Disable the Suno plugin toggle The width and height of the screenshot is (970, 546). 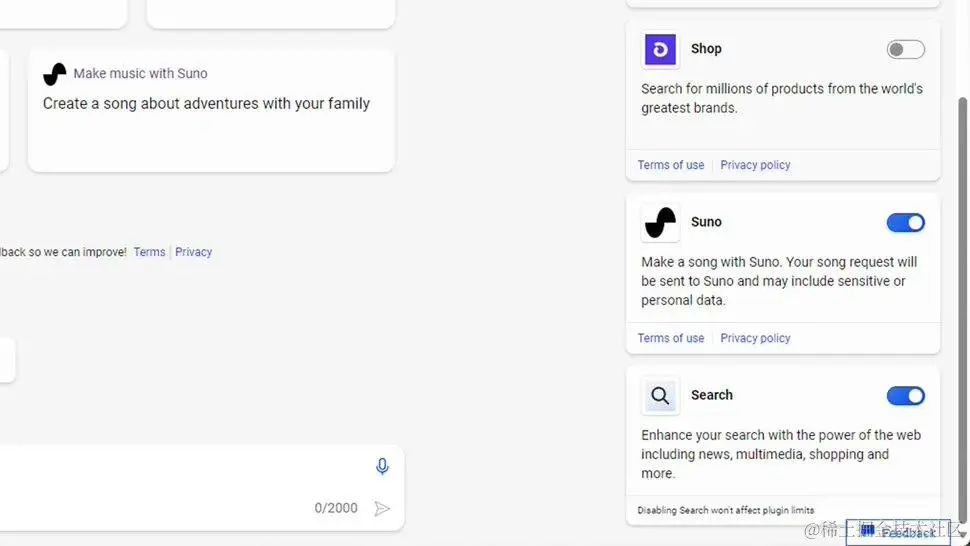pyautogui.click(x=906, y=223)
